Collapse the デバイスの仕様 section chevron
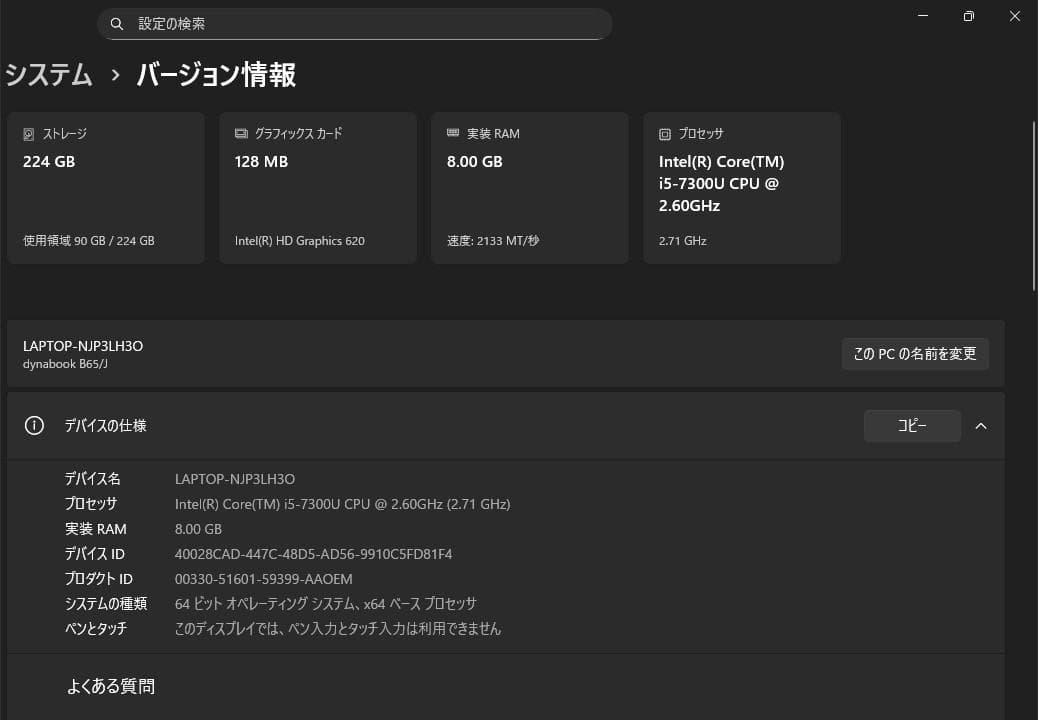 [980, 425]
